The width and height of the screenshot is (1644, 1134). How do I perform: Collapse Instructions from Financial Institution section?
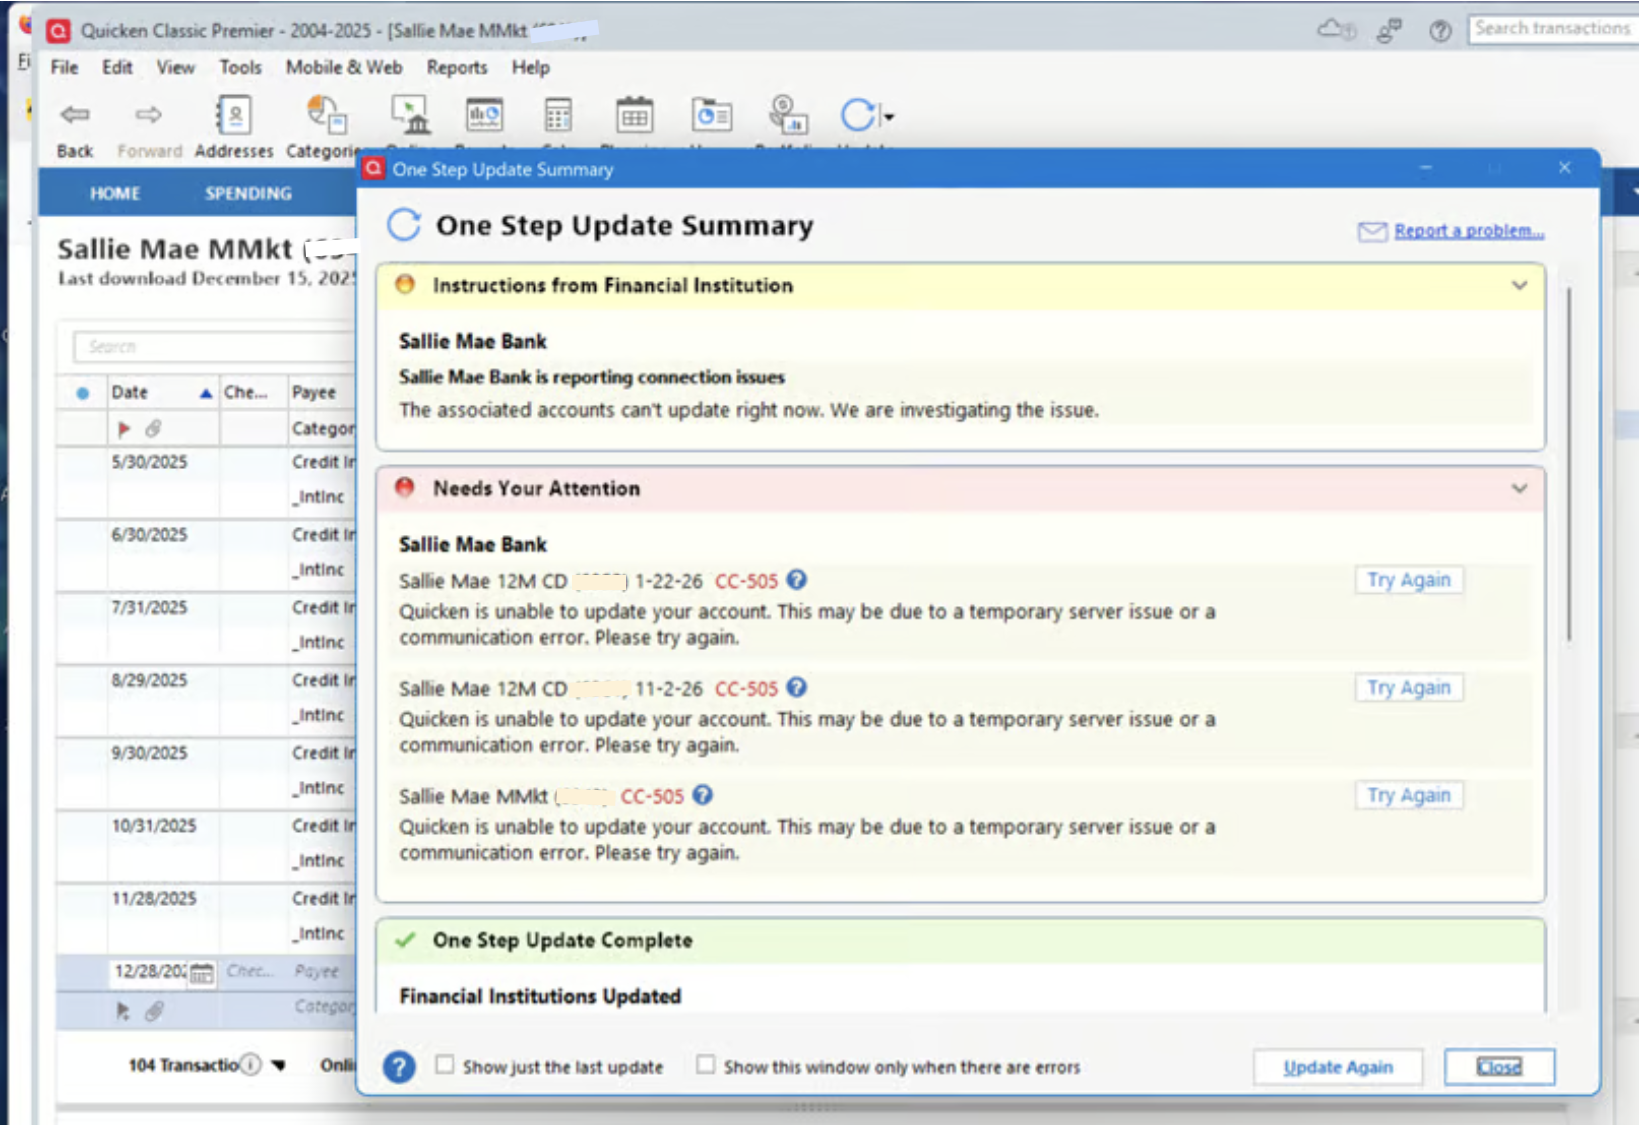pos(1520,286)
